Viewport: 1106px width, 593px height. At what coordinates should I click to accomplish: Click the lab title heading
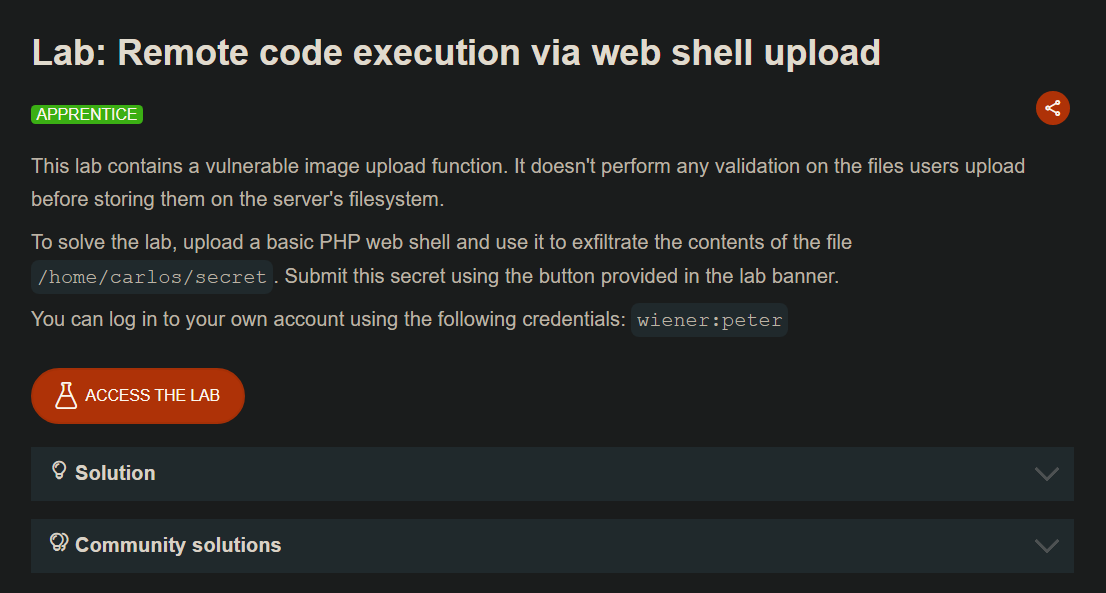tap(456, 53)
